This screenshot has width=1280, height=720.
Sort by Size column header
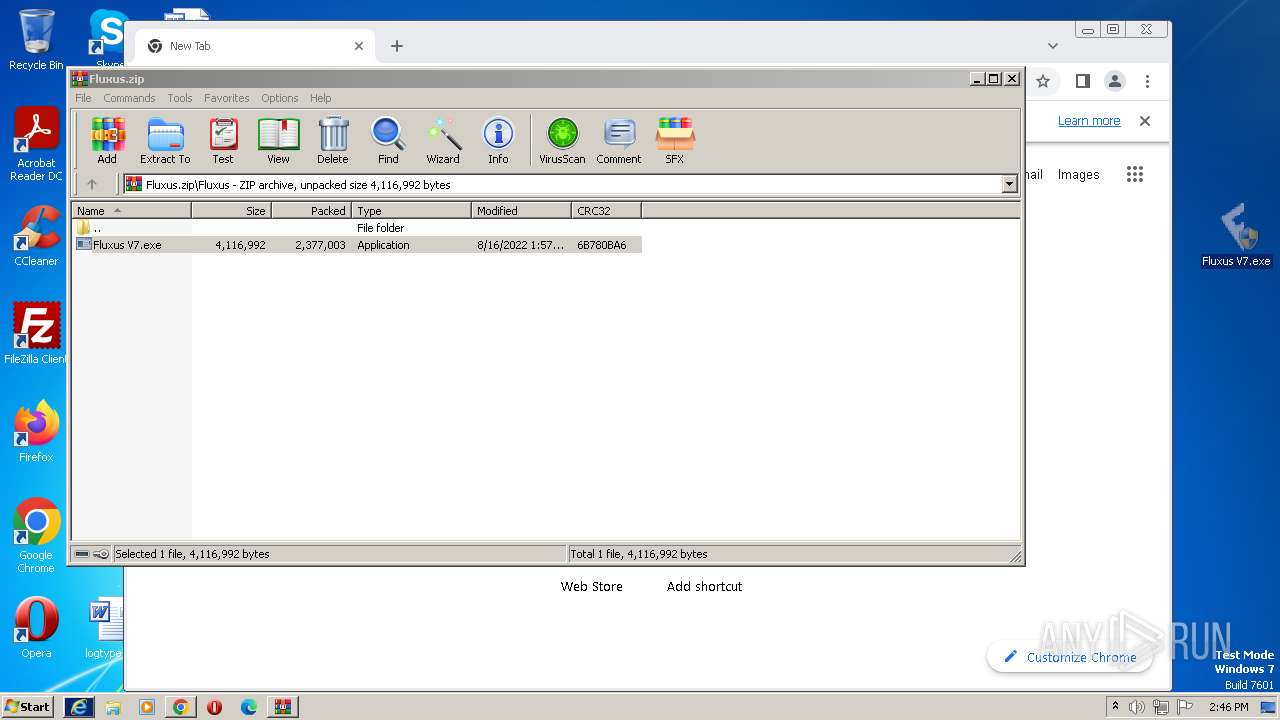pyautogui.click(x=231, y=211)
